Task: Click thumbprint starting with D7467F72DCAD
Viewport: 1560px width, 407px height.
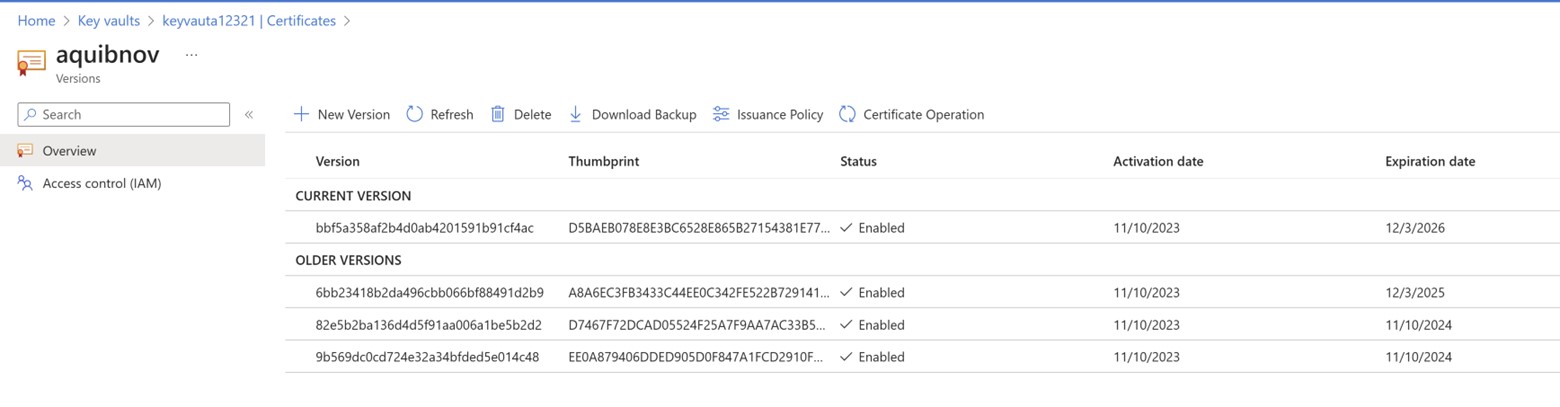Action: [698, 324]
